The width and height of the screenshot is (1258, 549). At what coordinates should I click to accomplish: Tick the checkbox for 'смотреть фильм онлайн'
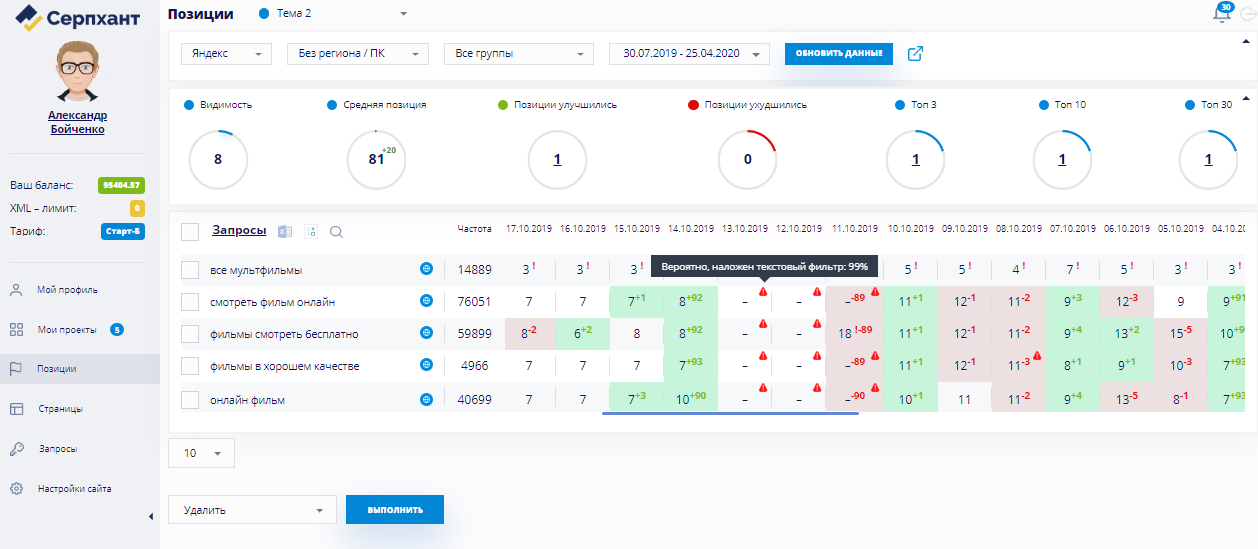tap(191, 302)
